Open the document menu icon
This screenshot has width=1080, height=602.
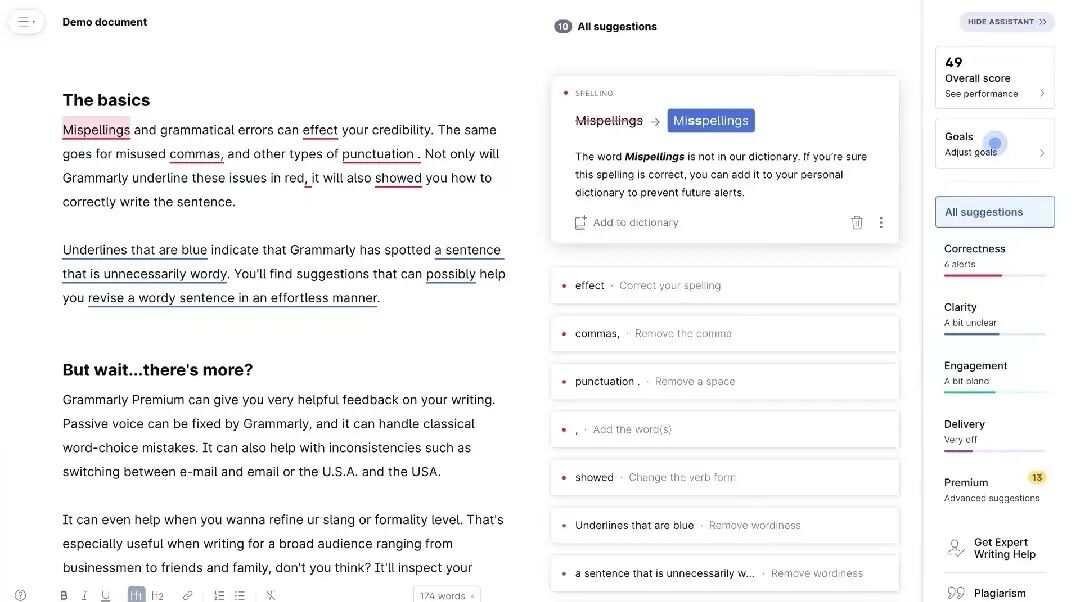(26, 22)
